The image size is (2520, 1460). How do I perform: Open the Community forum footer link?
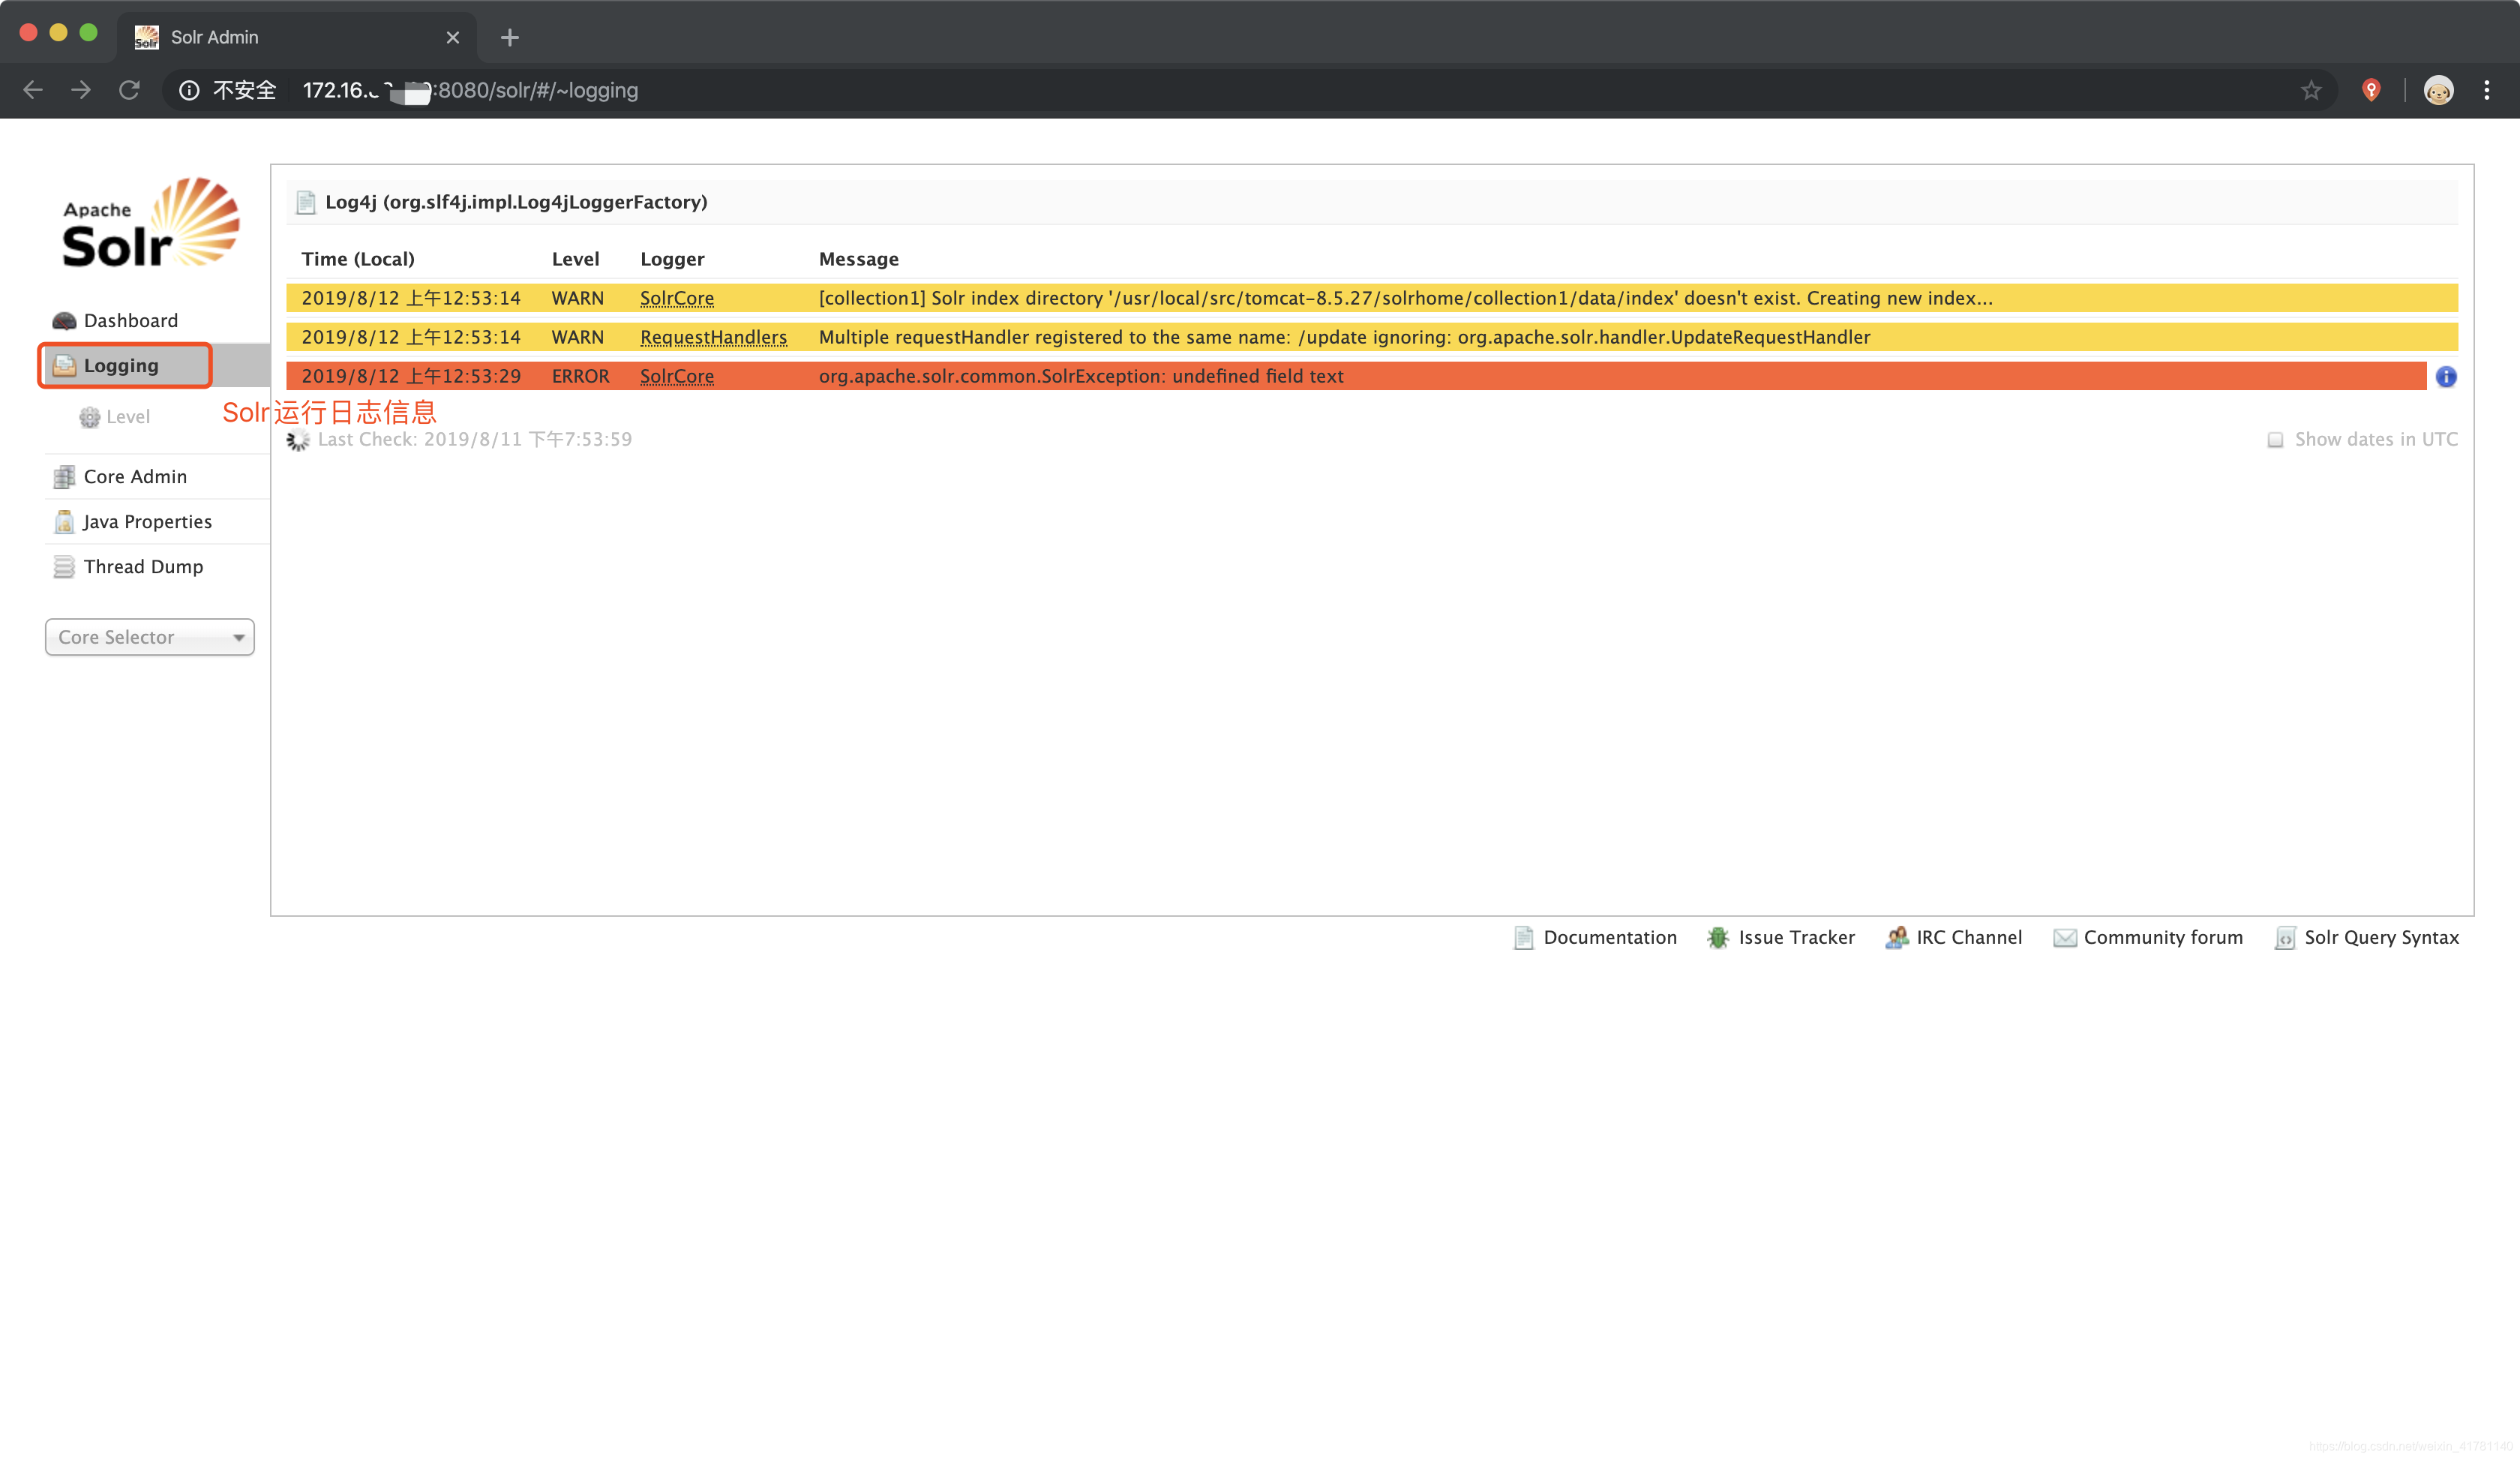(x=2163, y=937)
